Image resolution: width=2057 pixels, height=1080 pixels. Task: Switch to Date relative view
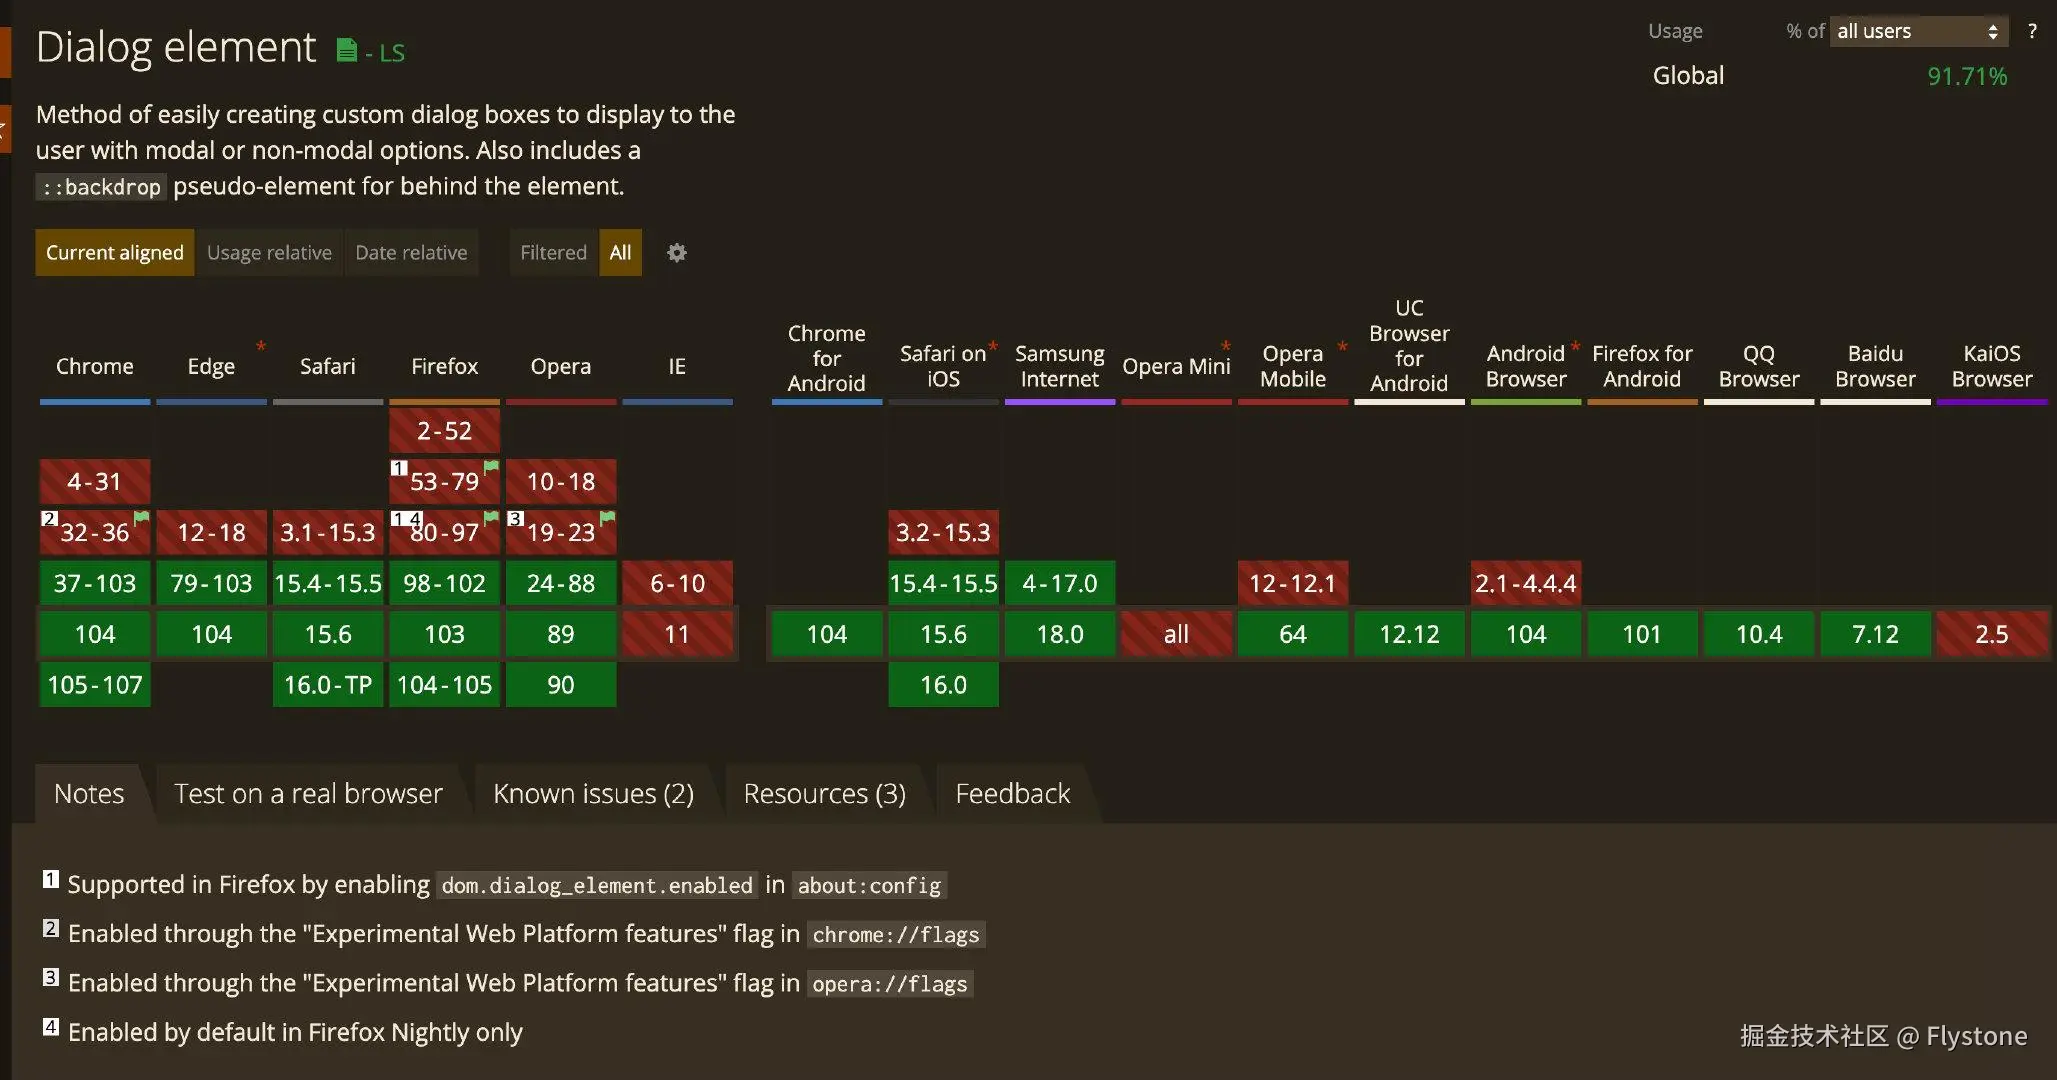coord(411,253)
